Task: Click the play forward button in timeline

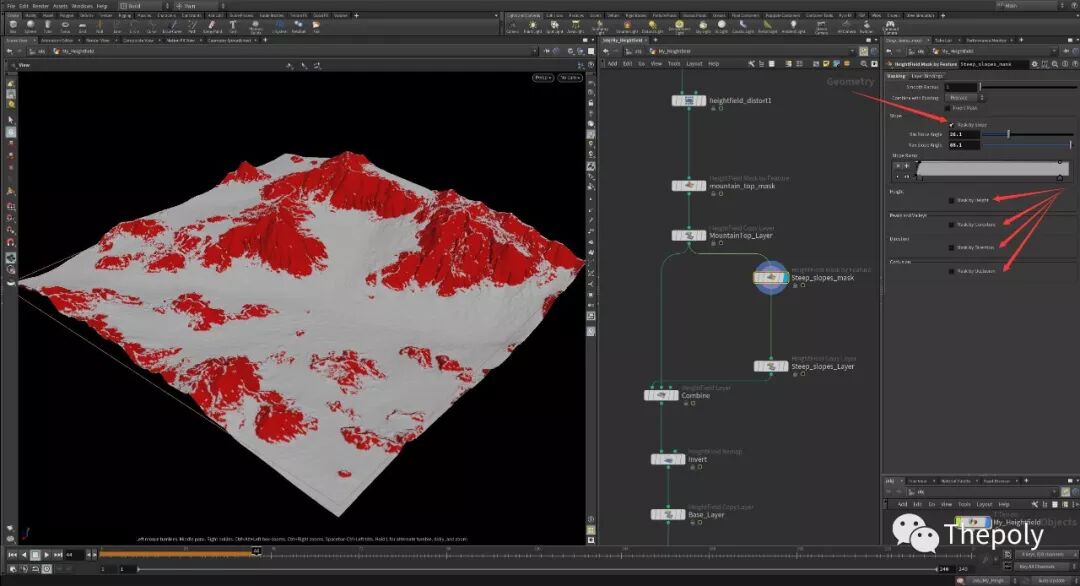Action: 46,554
